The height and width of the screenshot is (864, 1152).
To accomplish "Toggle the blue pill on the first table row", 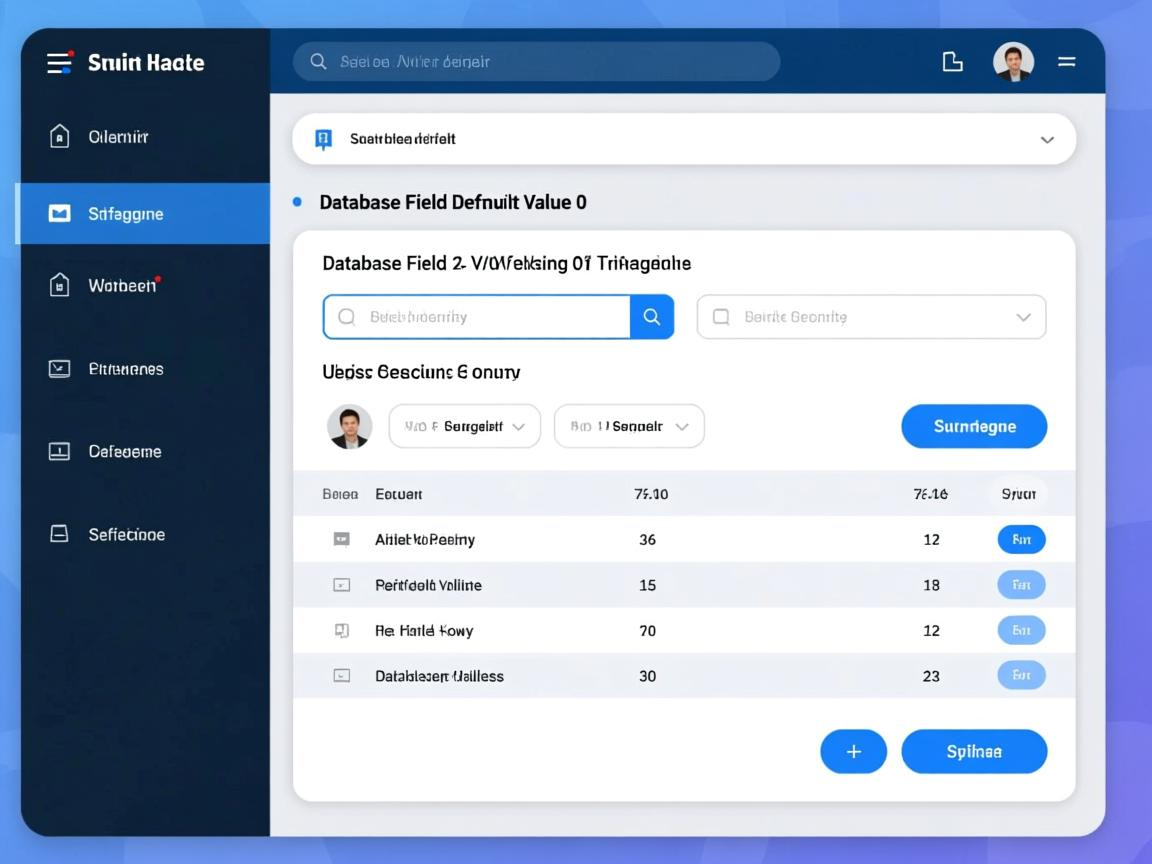I will click(x=1021, y=540).
